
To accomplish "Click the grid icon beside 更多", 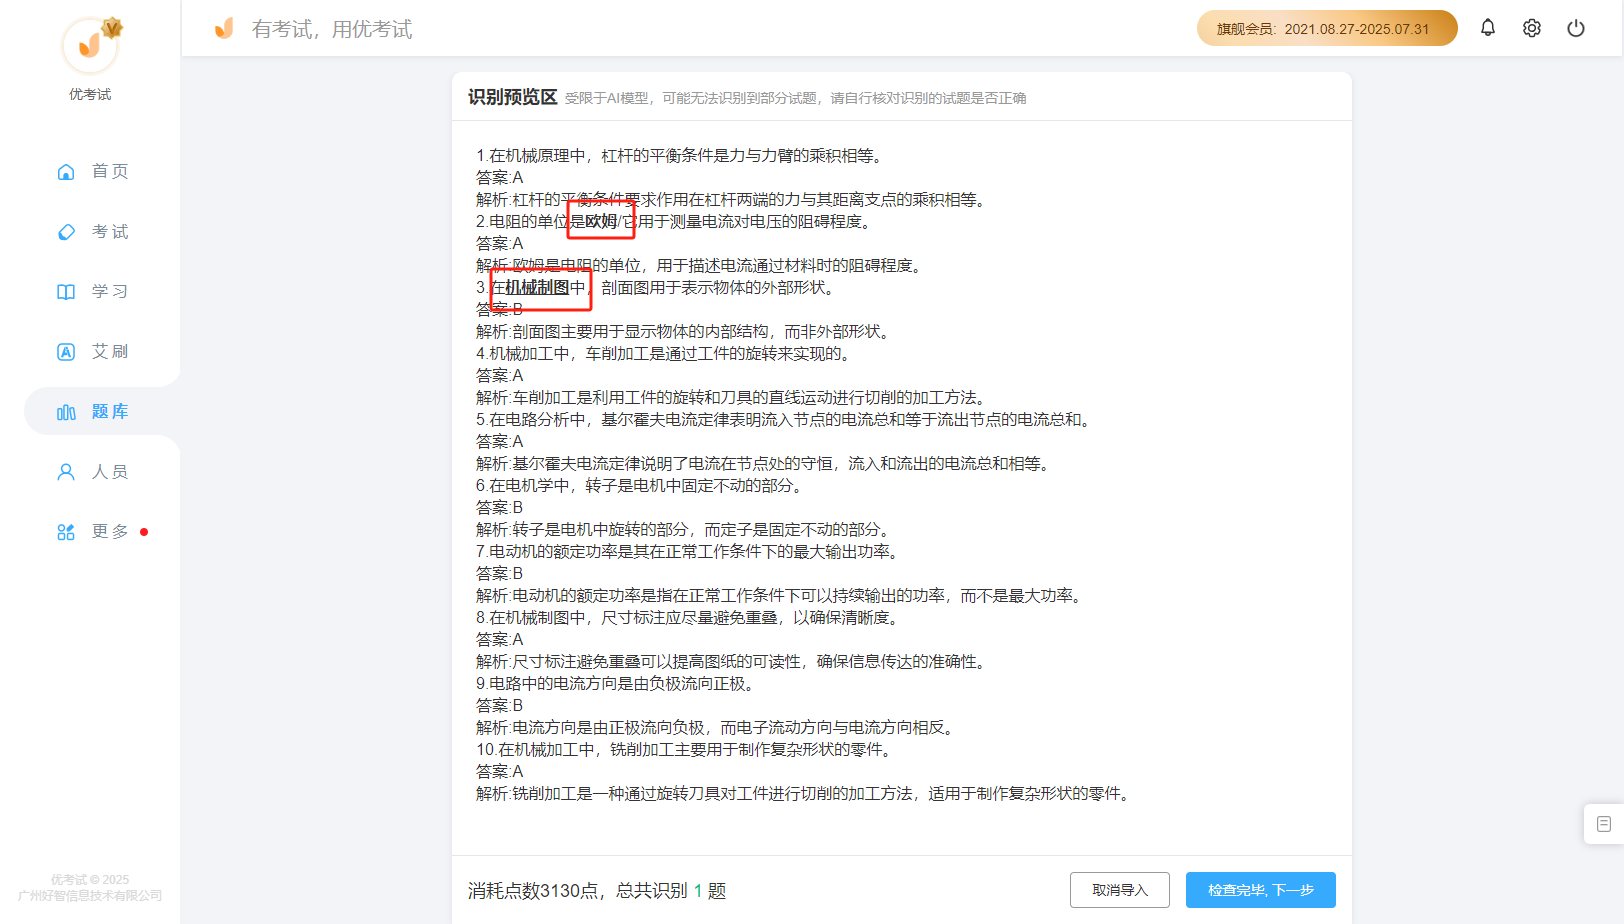I will click(x=66, y=532).
